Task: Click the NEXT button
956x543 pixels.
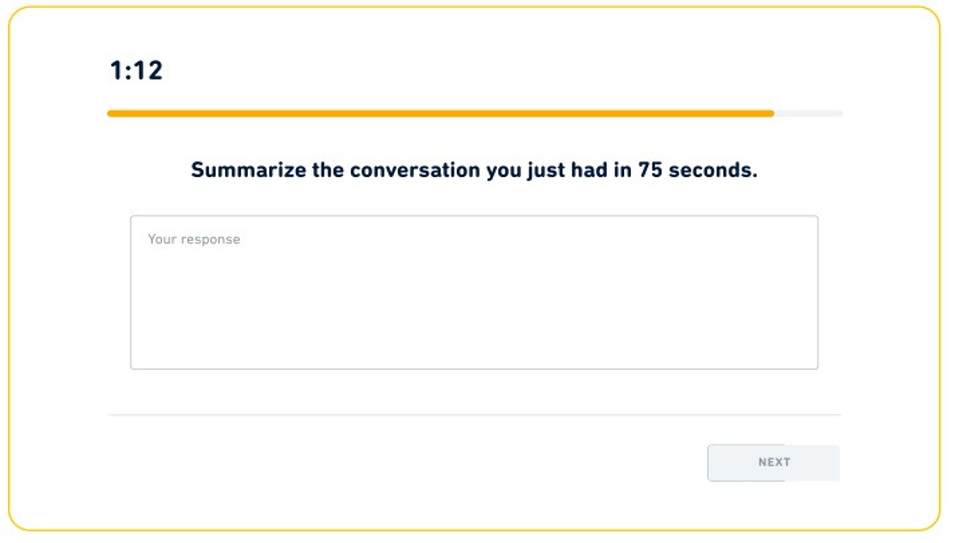Action: [x=773, y=463]
